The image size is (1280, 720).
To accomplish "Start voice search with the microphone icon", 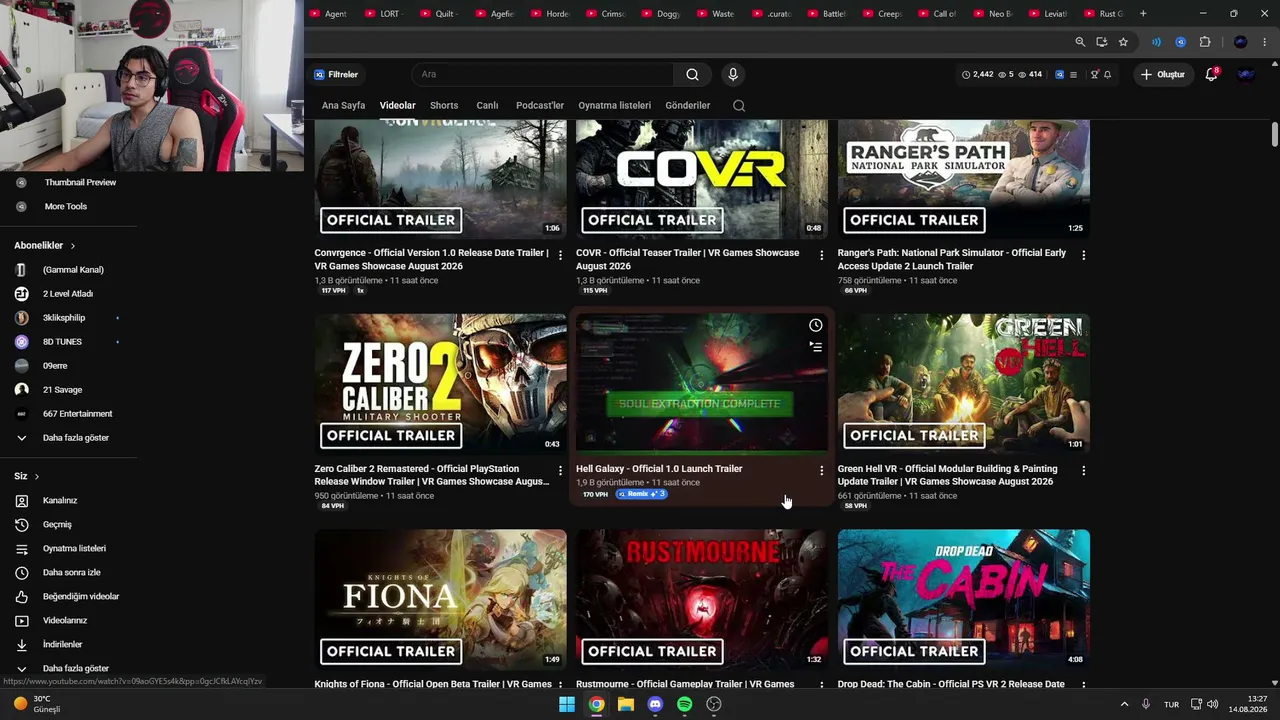I will (x=733, y=74).
